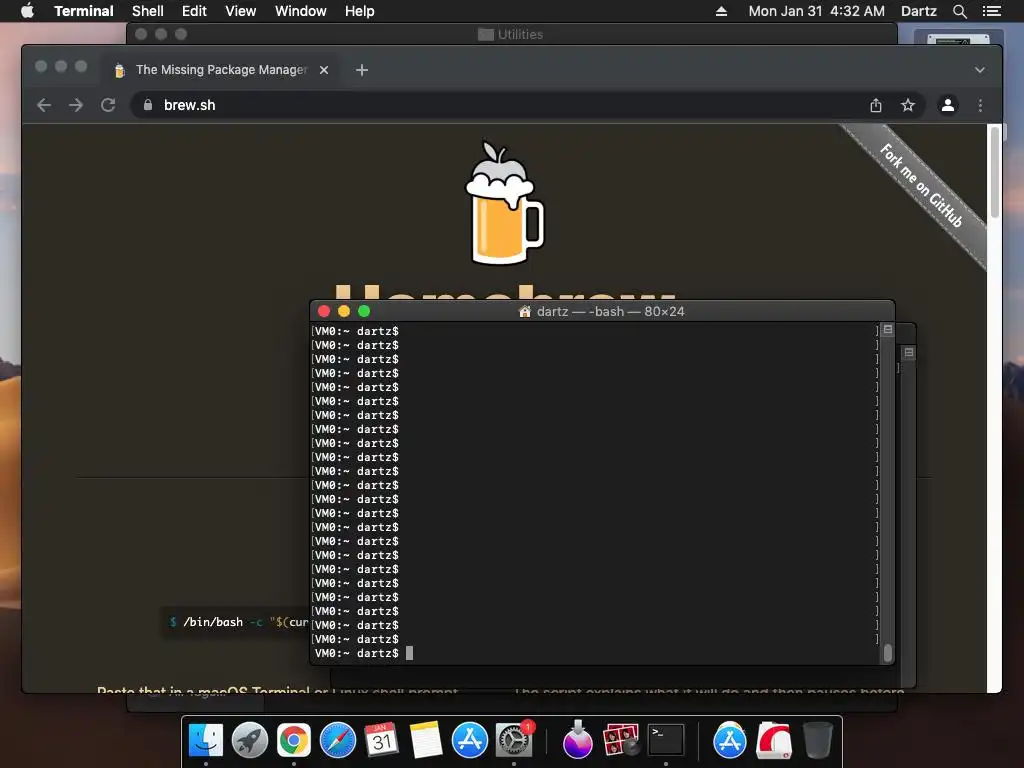
Task: Share this page from Chrome toolbar
Action: (x=876, y=105)
